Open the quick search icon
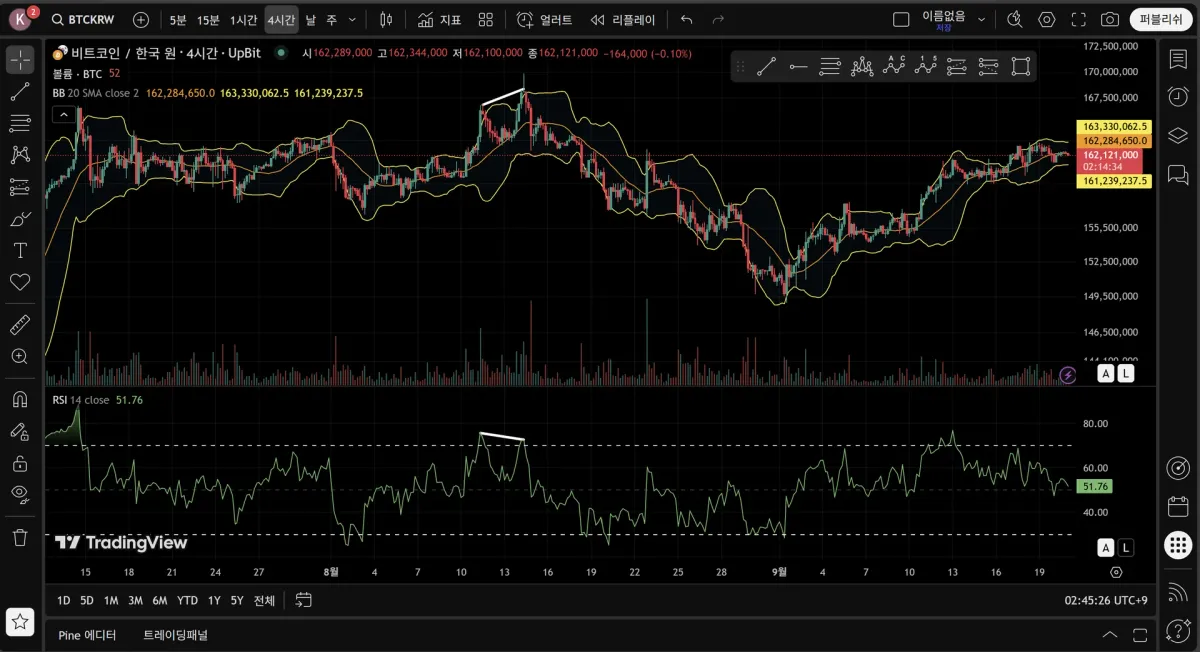The height and width of the screenshot is (652, 1200). (1015, 20)
